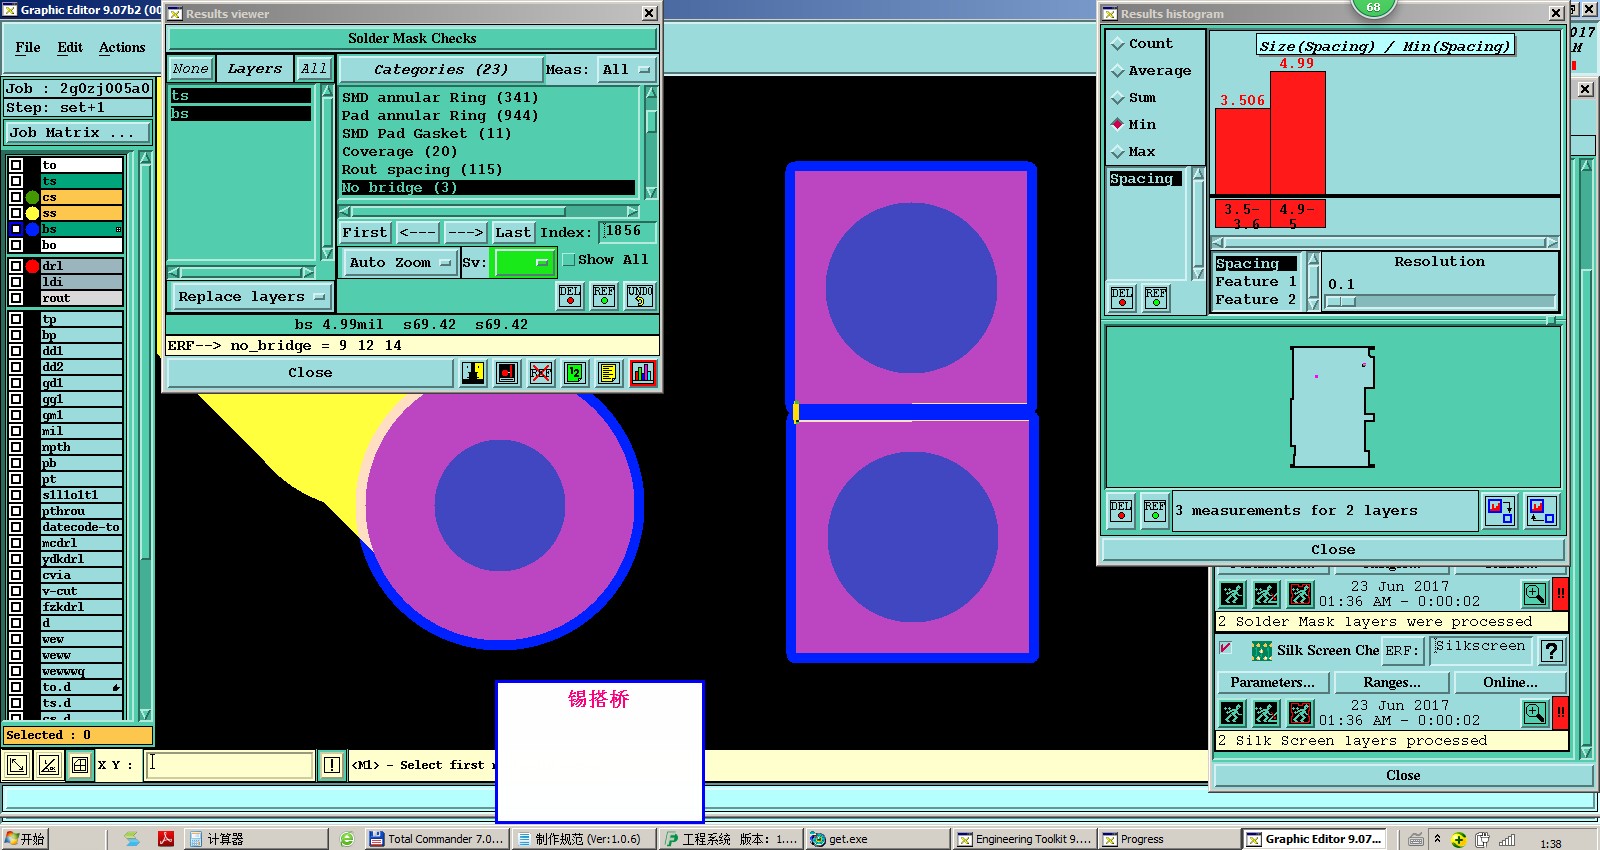Toggle the Silk Screen Checks checkbox
Screen dimensions: 1600x850
click(1225, 648)
